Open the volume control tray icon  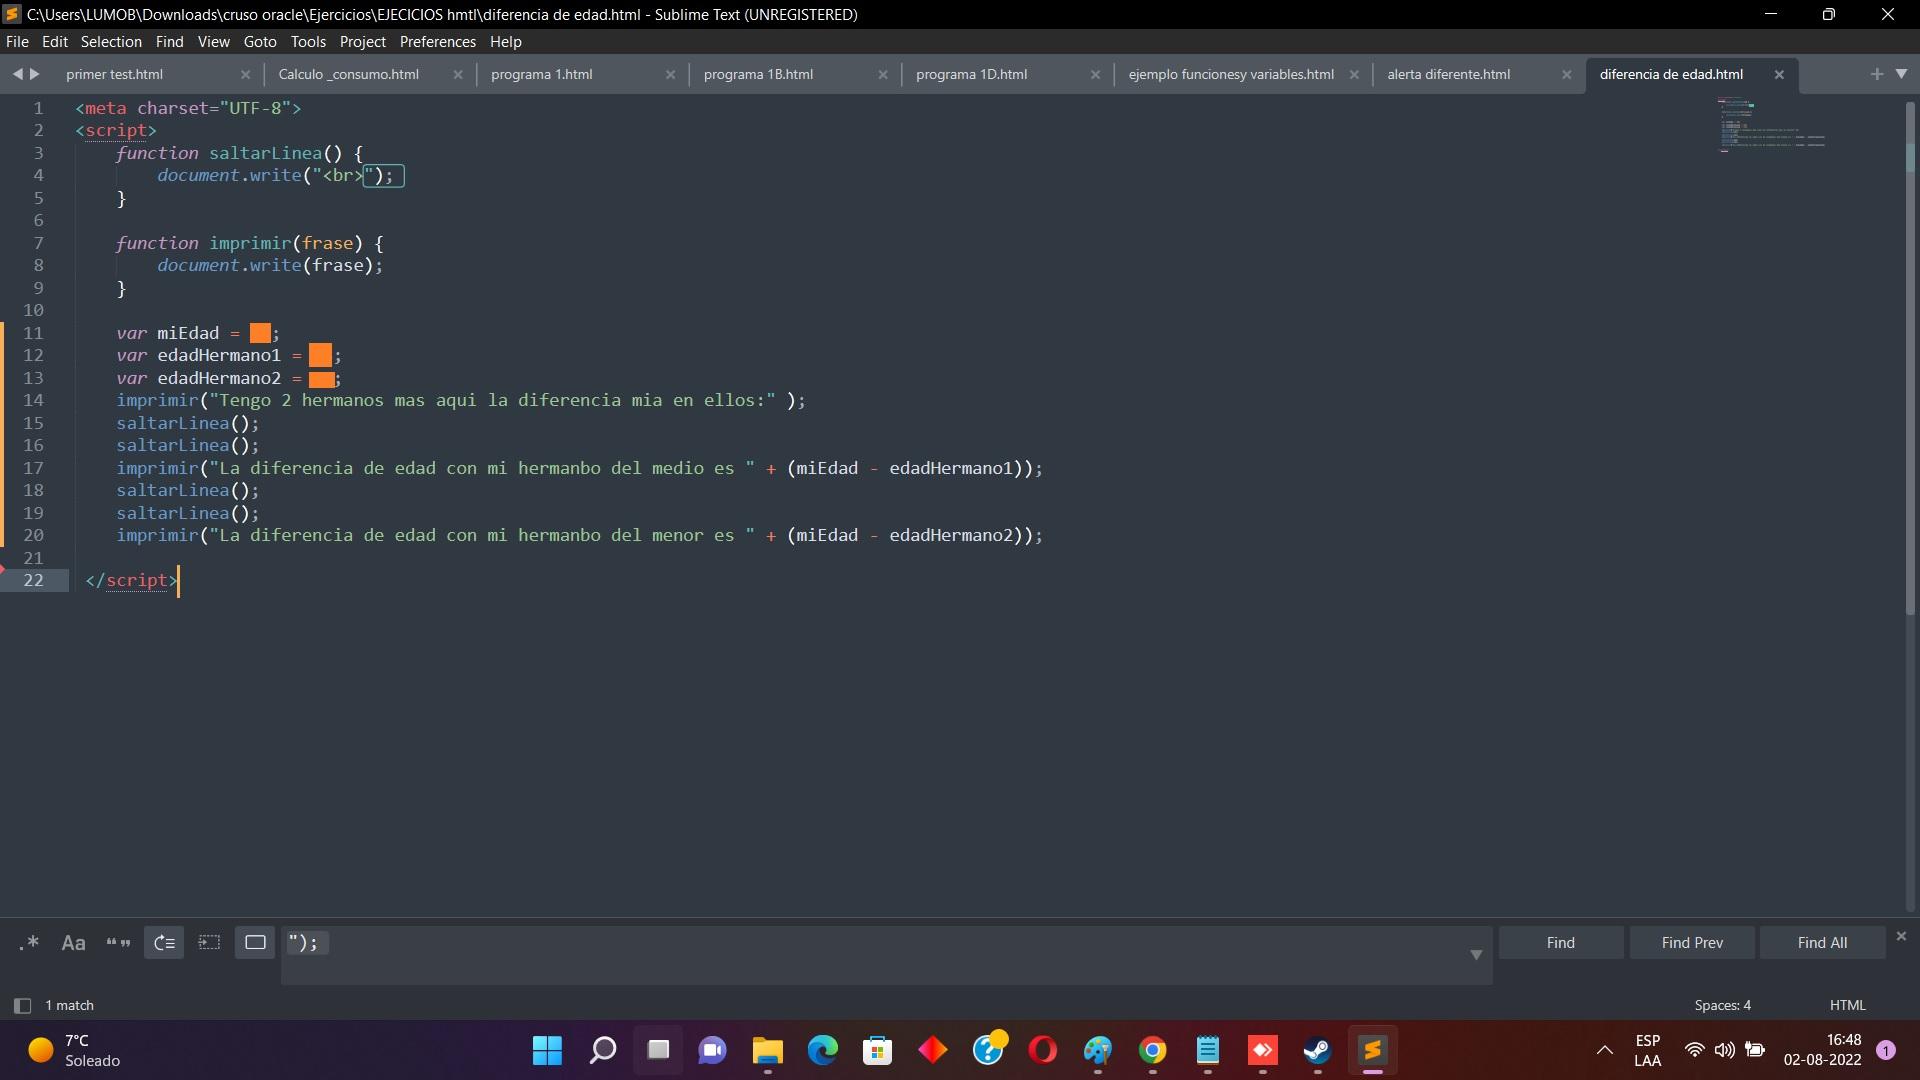1725,1050
